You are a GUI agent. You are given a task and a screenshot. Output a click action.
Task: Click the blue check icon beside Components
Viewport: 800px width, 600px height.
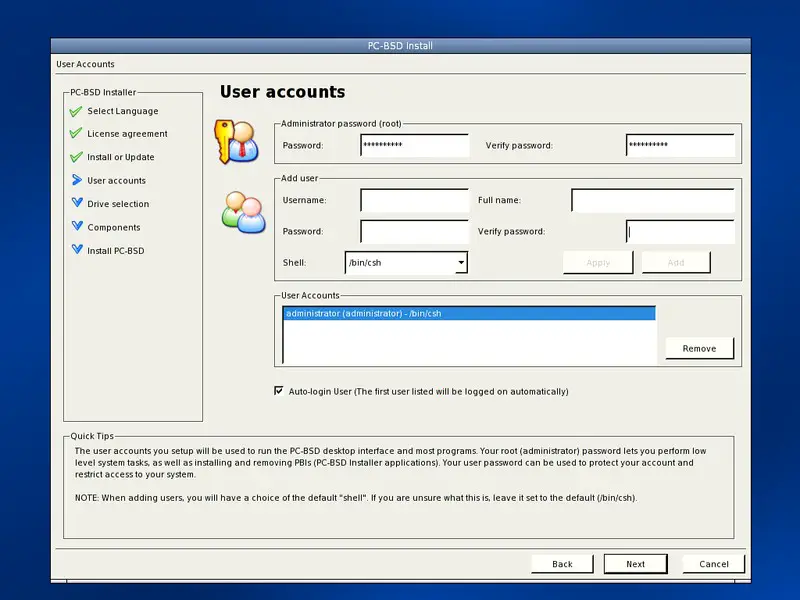coord(76,227)
